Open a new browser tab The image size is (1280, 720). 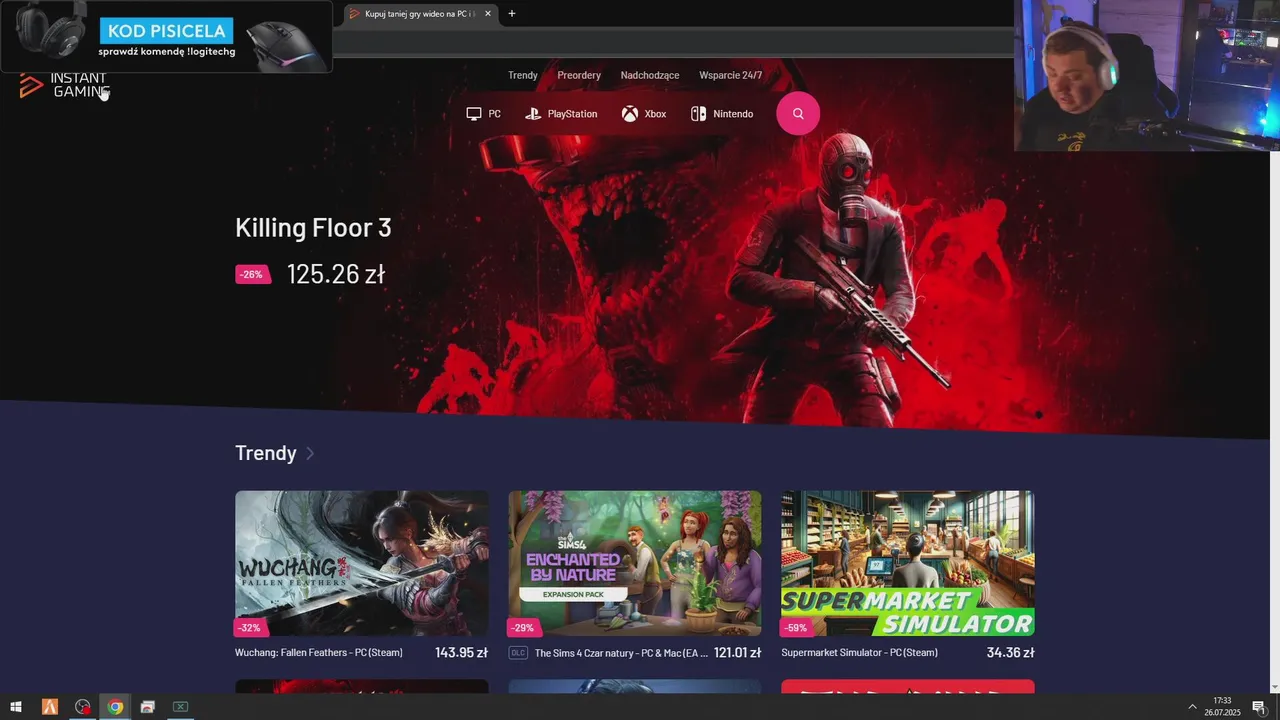(512, 14)
